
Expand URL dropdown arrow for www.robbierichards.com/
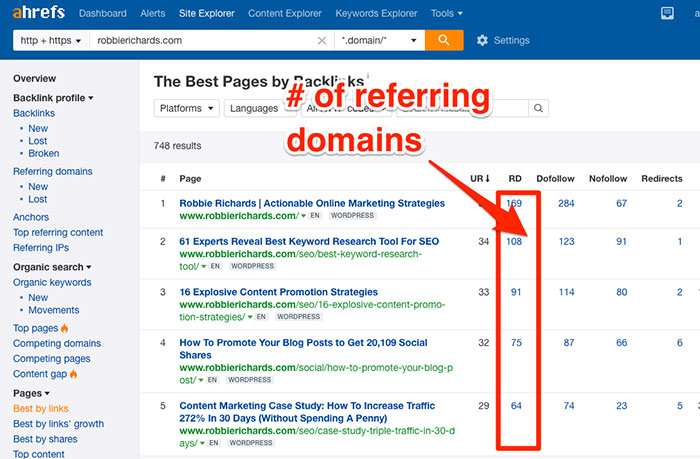pos(304,216)
